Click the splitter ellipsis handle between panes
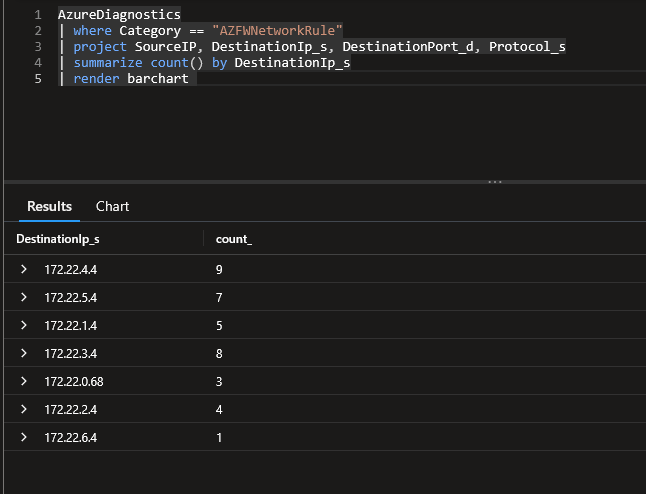 pos(493,182)
